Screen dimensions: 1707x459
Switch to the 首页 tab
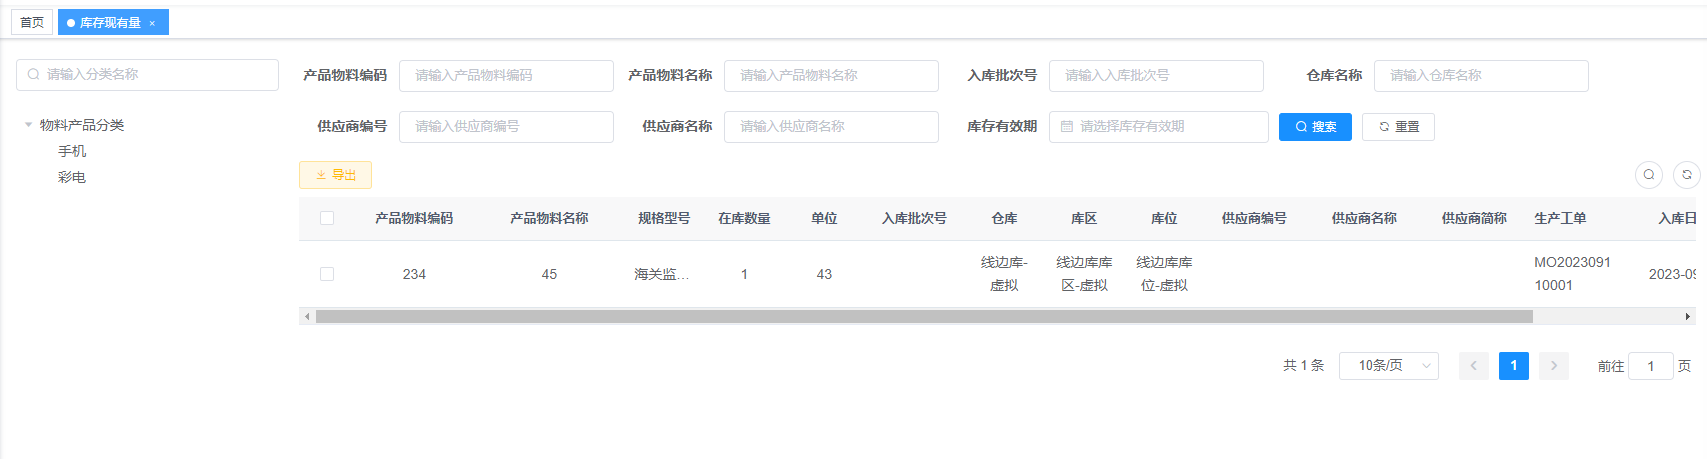tap(32, 22)
